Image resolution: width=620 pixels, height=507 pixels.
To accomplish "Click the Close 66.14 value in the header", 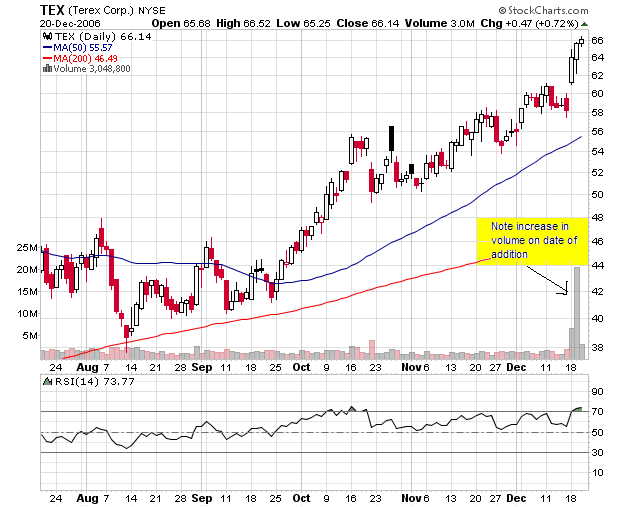I will point(368,23).
